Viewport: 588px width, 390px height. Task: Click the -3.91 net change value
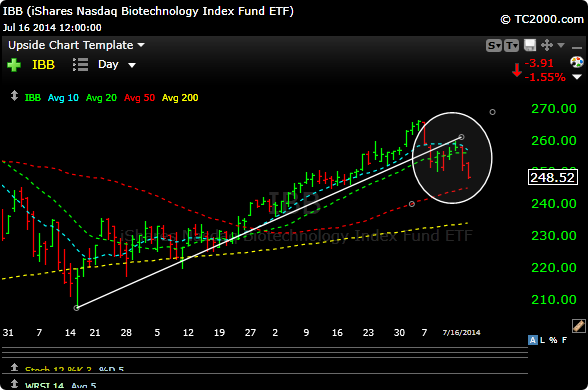coord(539,63)
